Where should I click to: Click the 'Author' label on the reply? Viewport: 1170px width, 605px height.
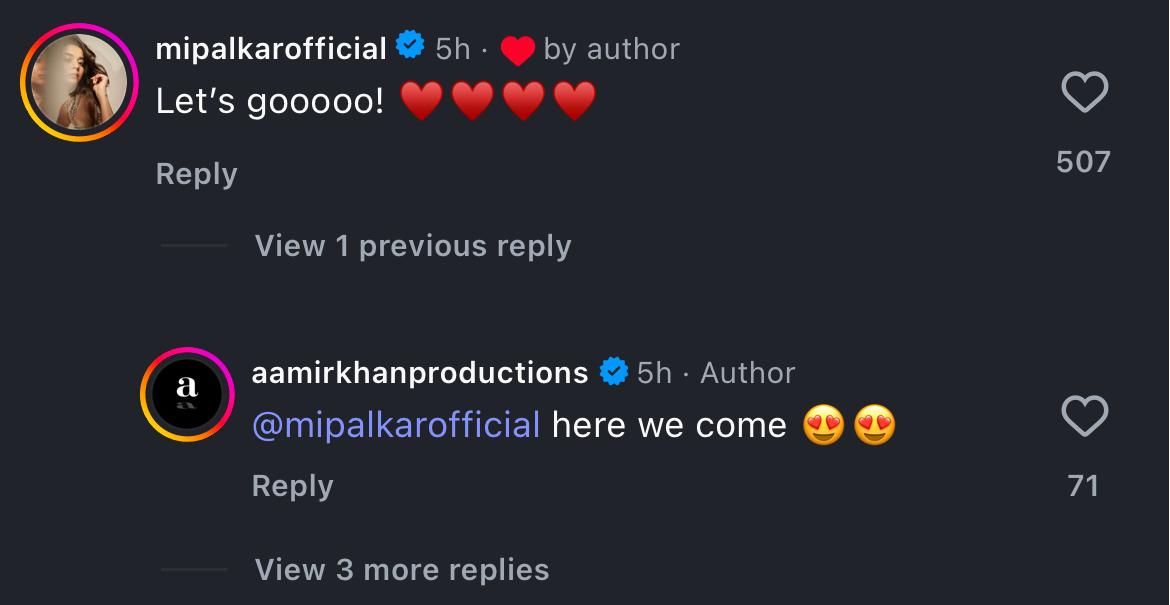pos(748,372)
